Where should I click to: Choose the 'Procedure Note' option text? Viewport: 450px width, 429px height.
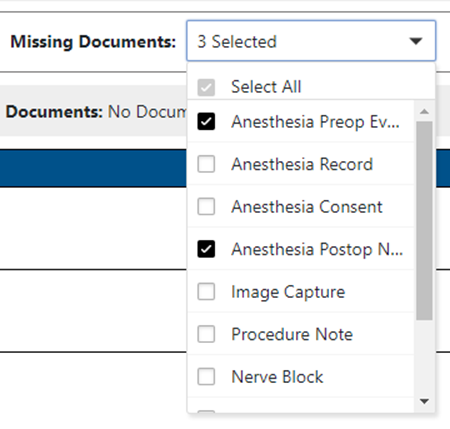coord(292,334)
